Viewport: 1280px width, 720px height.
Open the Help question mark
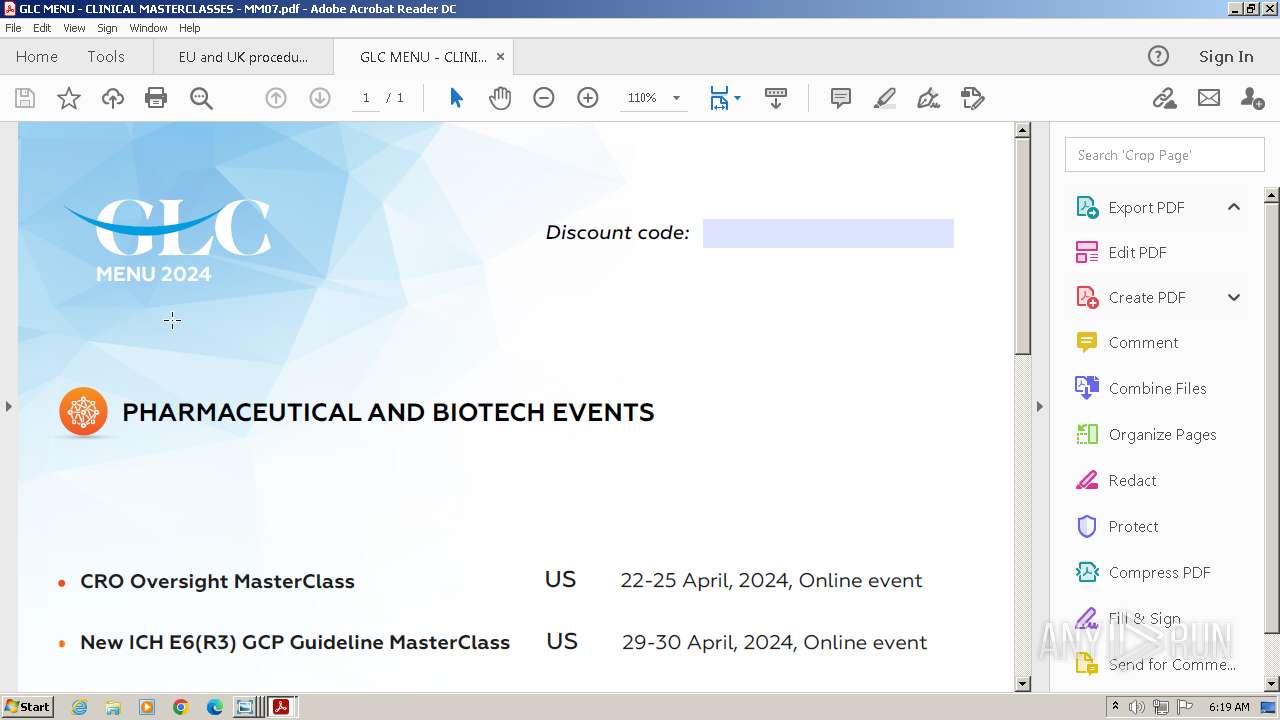(1158, 56)
